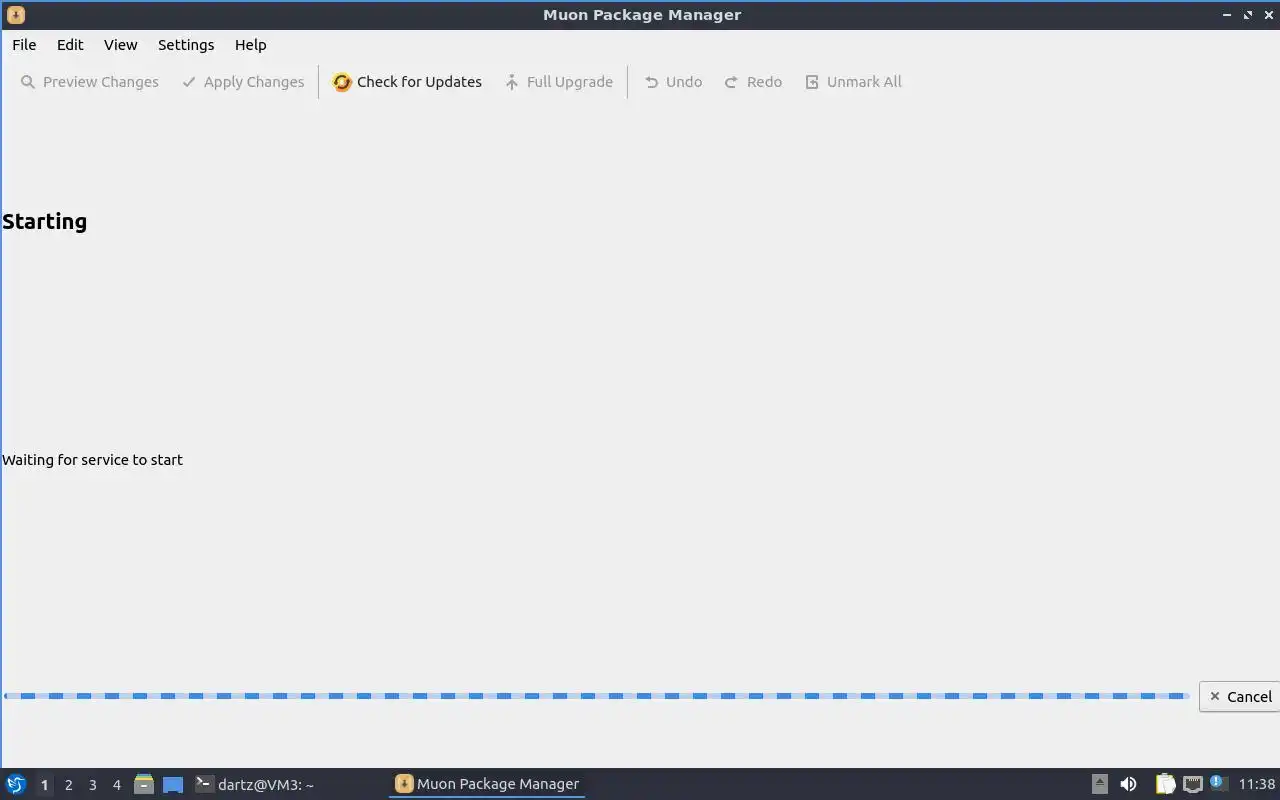1280x800 pixels.
Task: Click the Muon icon in the title bar
Action: (15, 15)
